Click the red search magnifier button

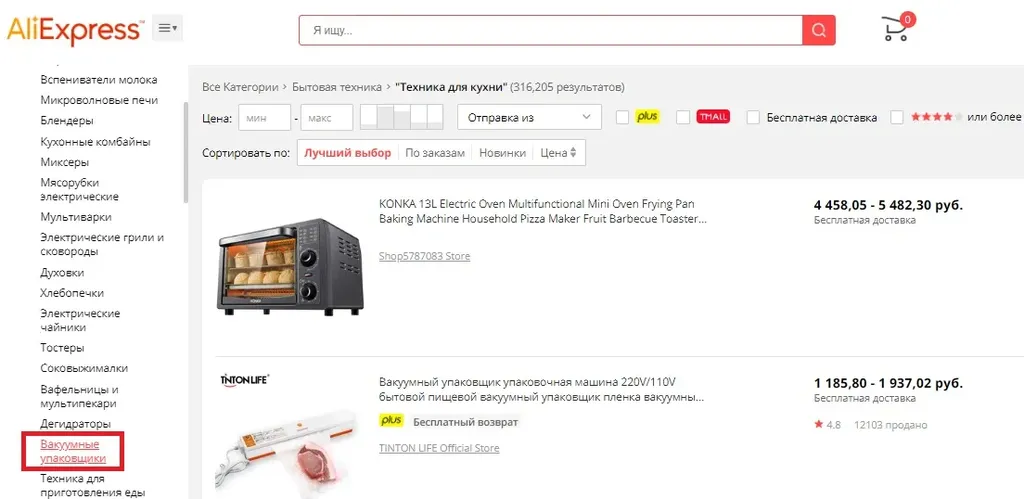coord(819,30)
